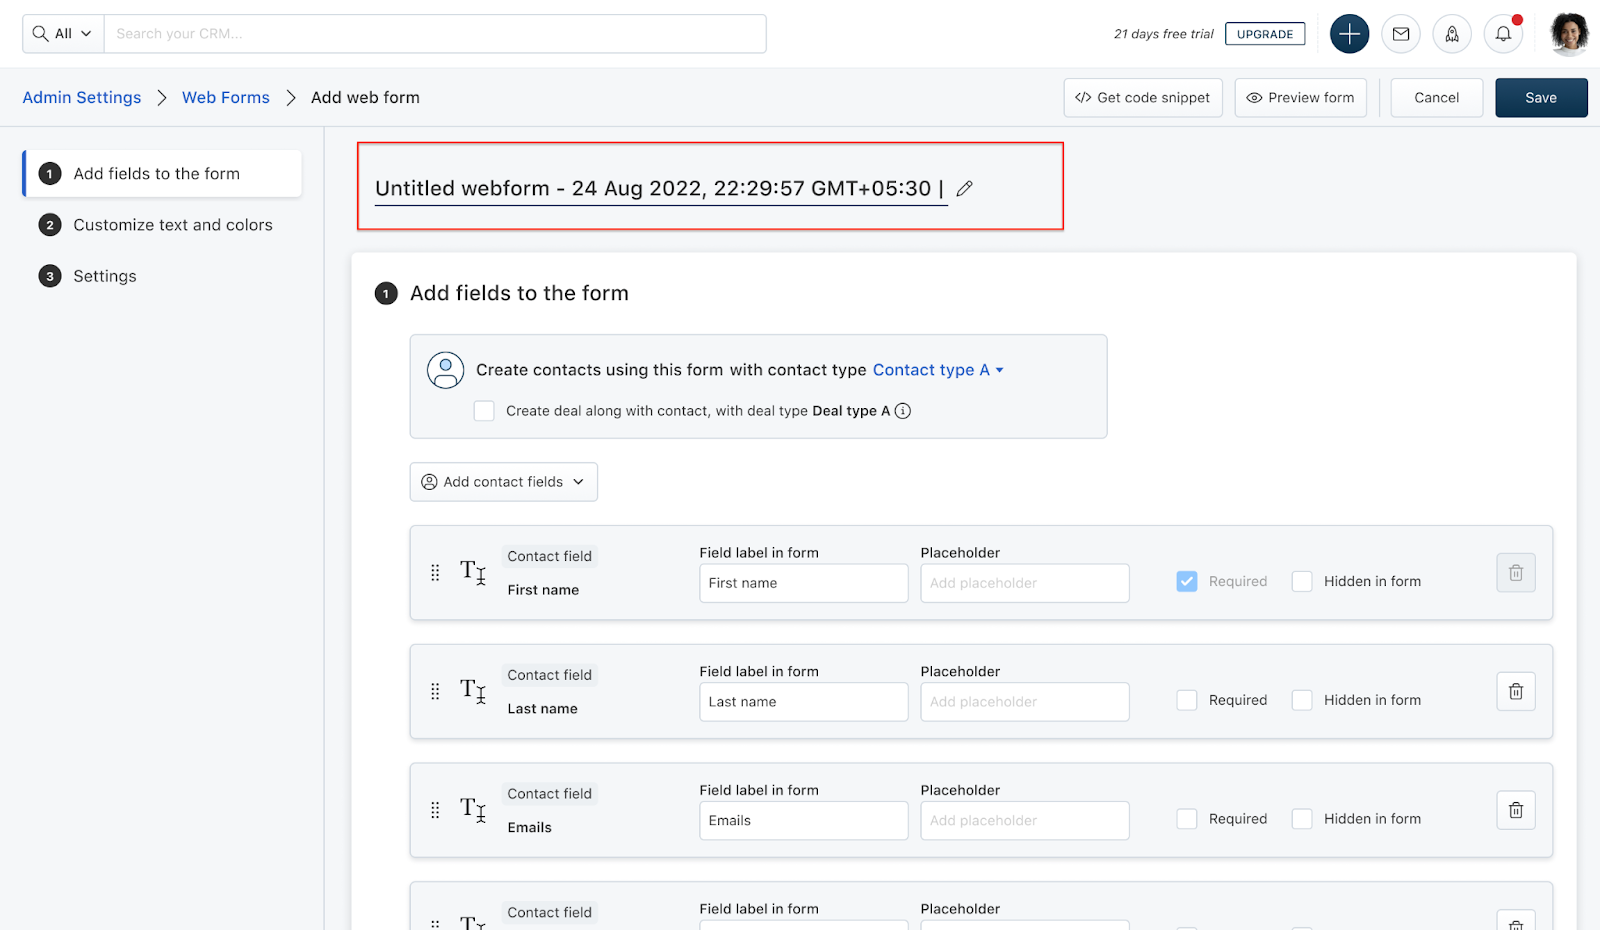Open notifications bell icon
This screenshot has height=930, width=1600.
[x=1503, y=34]
